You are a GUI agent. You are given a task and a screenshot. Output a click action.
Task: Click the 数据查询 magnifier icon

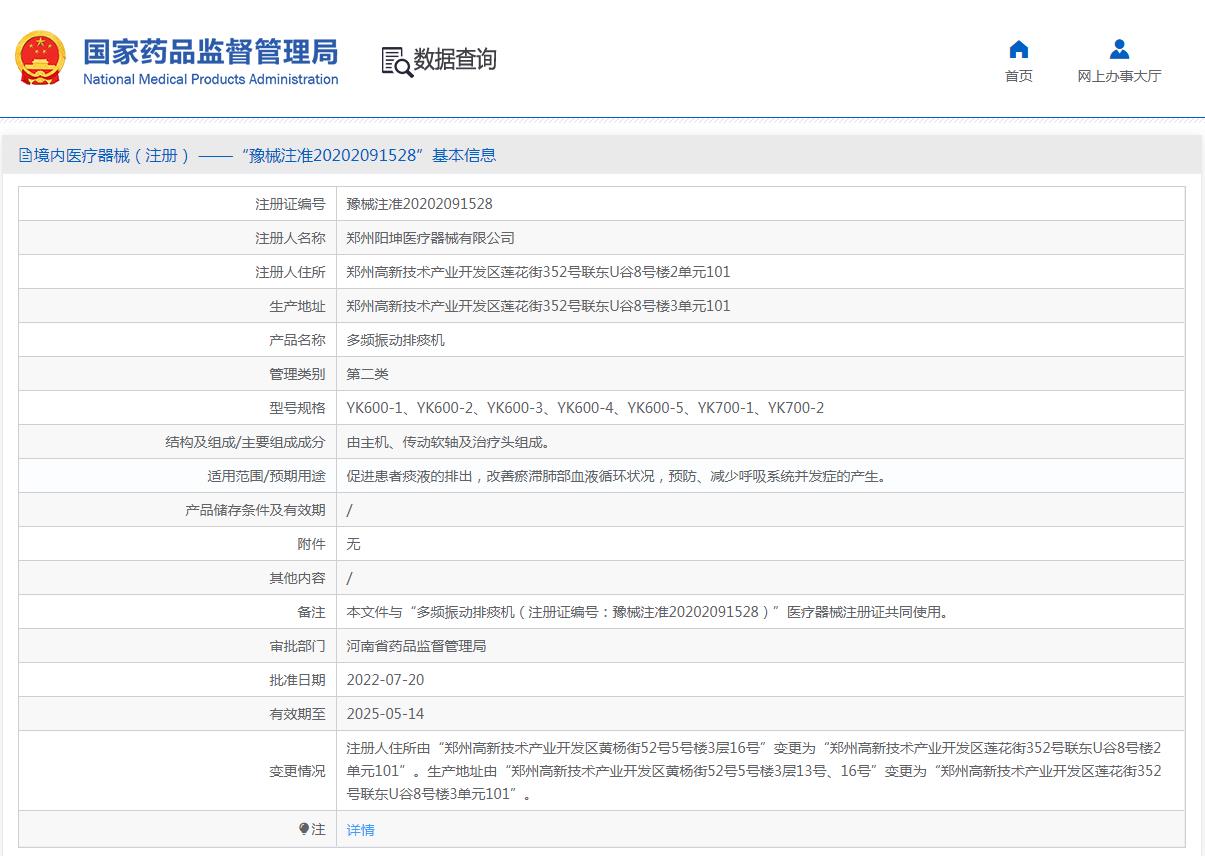click(x=396, y=61)
